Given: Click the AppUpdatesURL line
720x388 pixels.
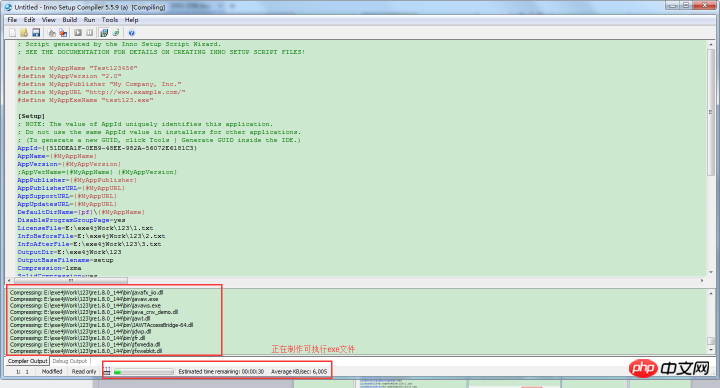Looking at the screenshot, I should [x=67, y=204].
